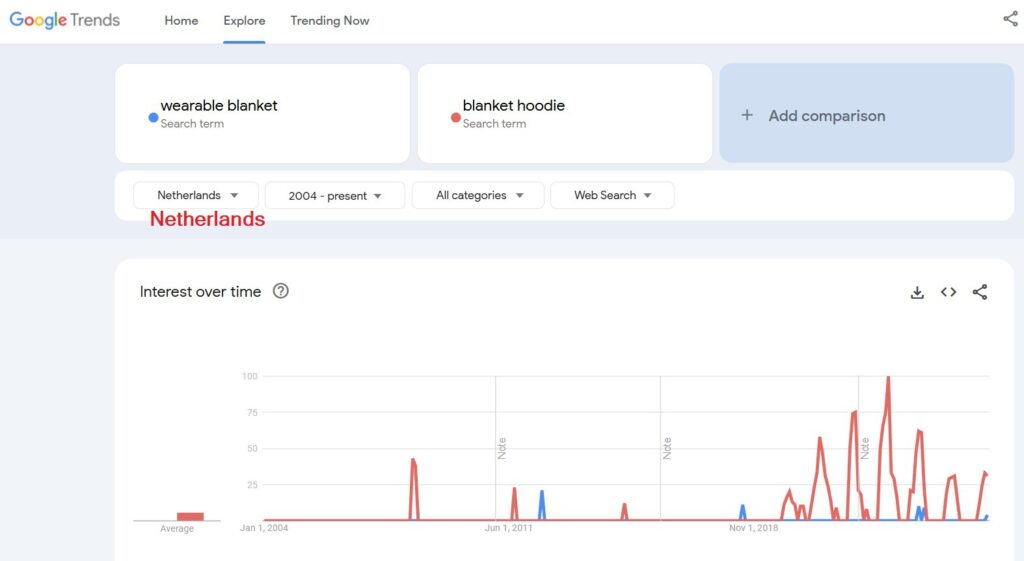Screen dimensions: 1024x561
Task: Open the All categories dropdown
Action: pyautogui.click(x=478, y=195)
